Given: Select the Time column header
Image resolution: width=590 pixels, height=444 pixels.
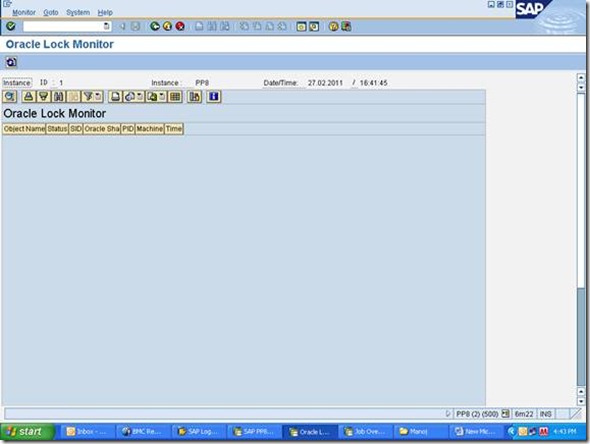Looking at the screenshot, I should 174,129.
